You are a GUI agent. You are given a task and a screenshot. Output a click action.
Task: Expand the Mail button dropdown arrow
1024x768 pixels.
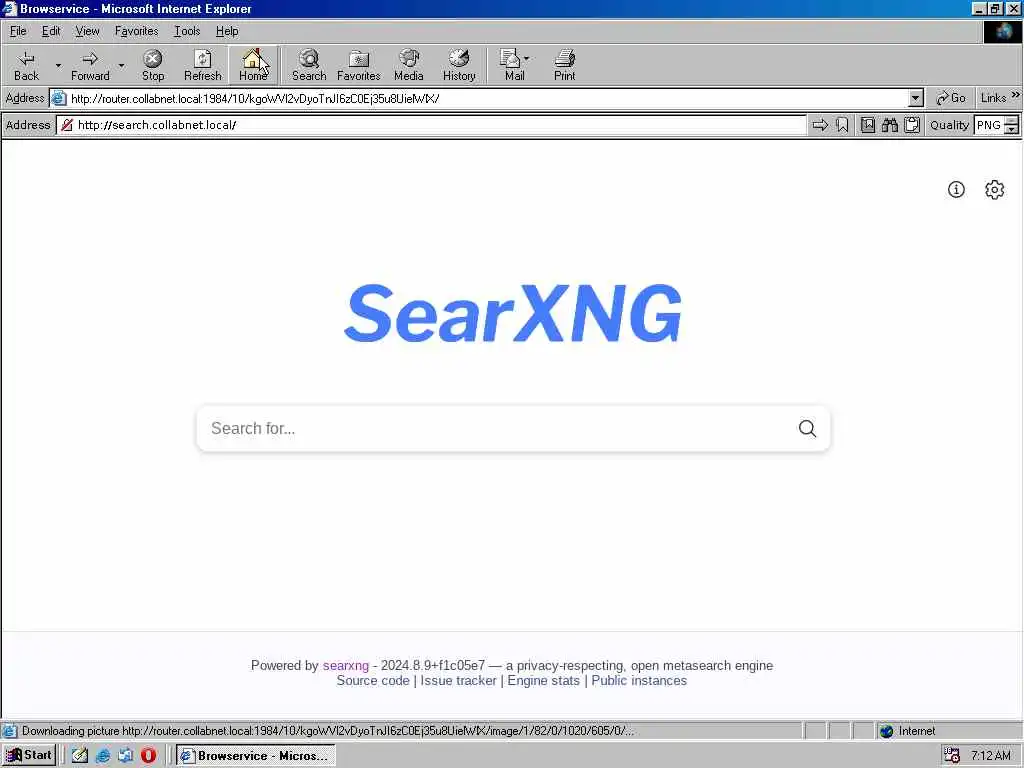coord(527,59)
